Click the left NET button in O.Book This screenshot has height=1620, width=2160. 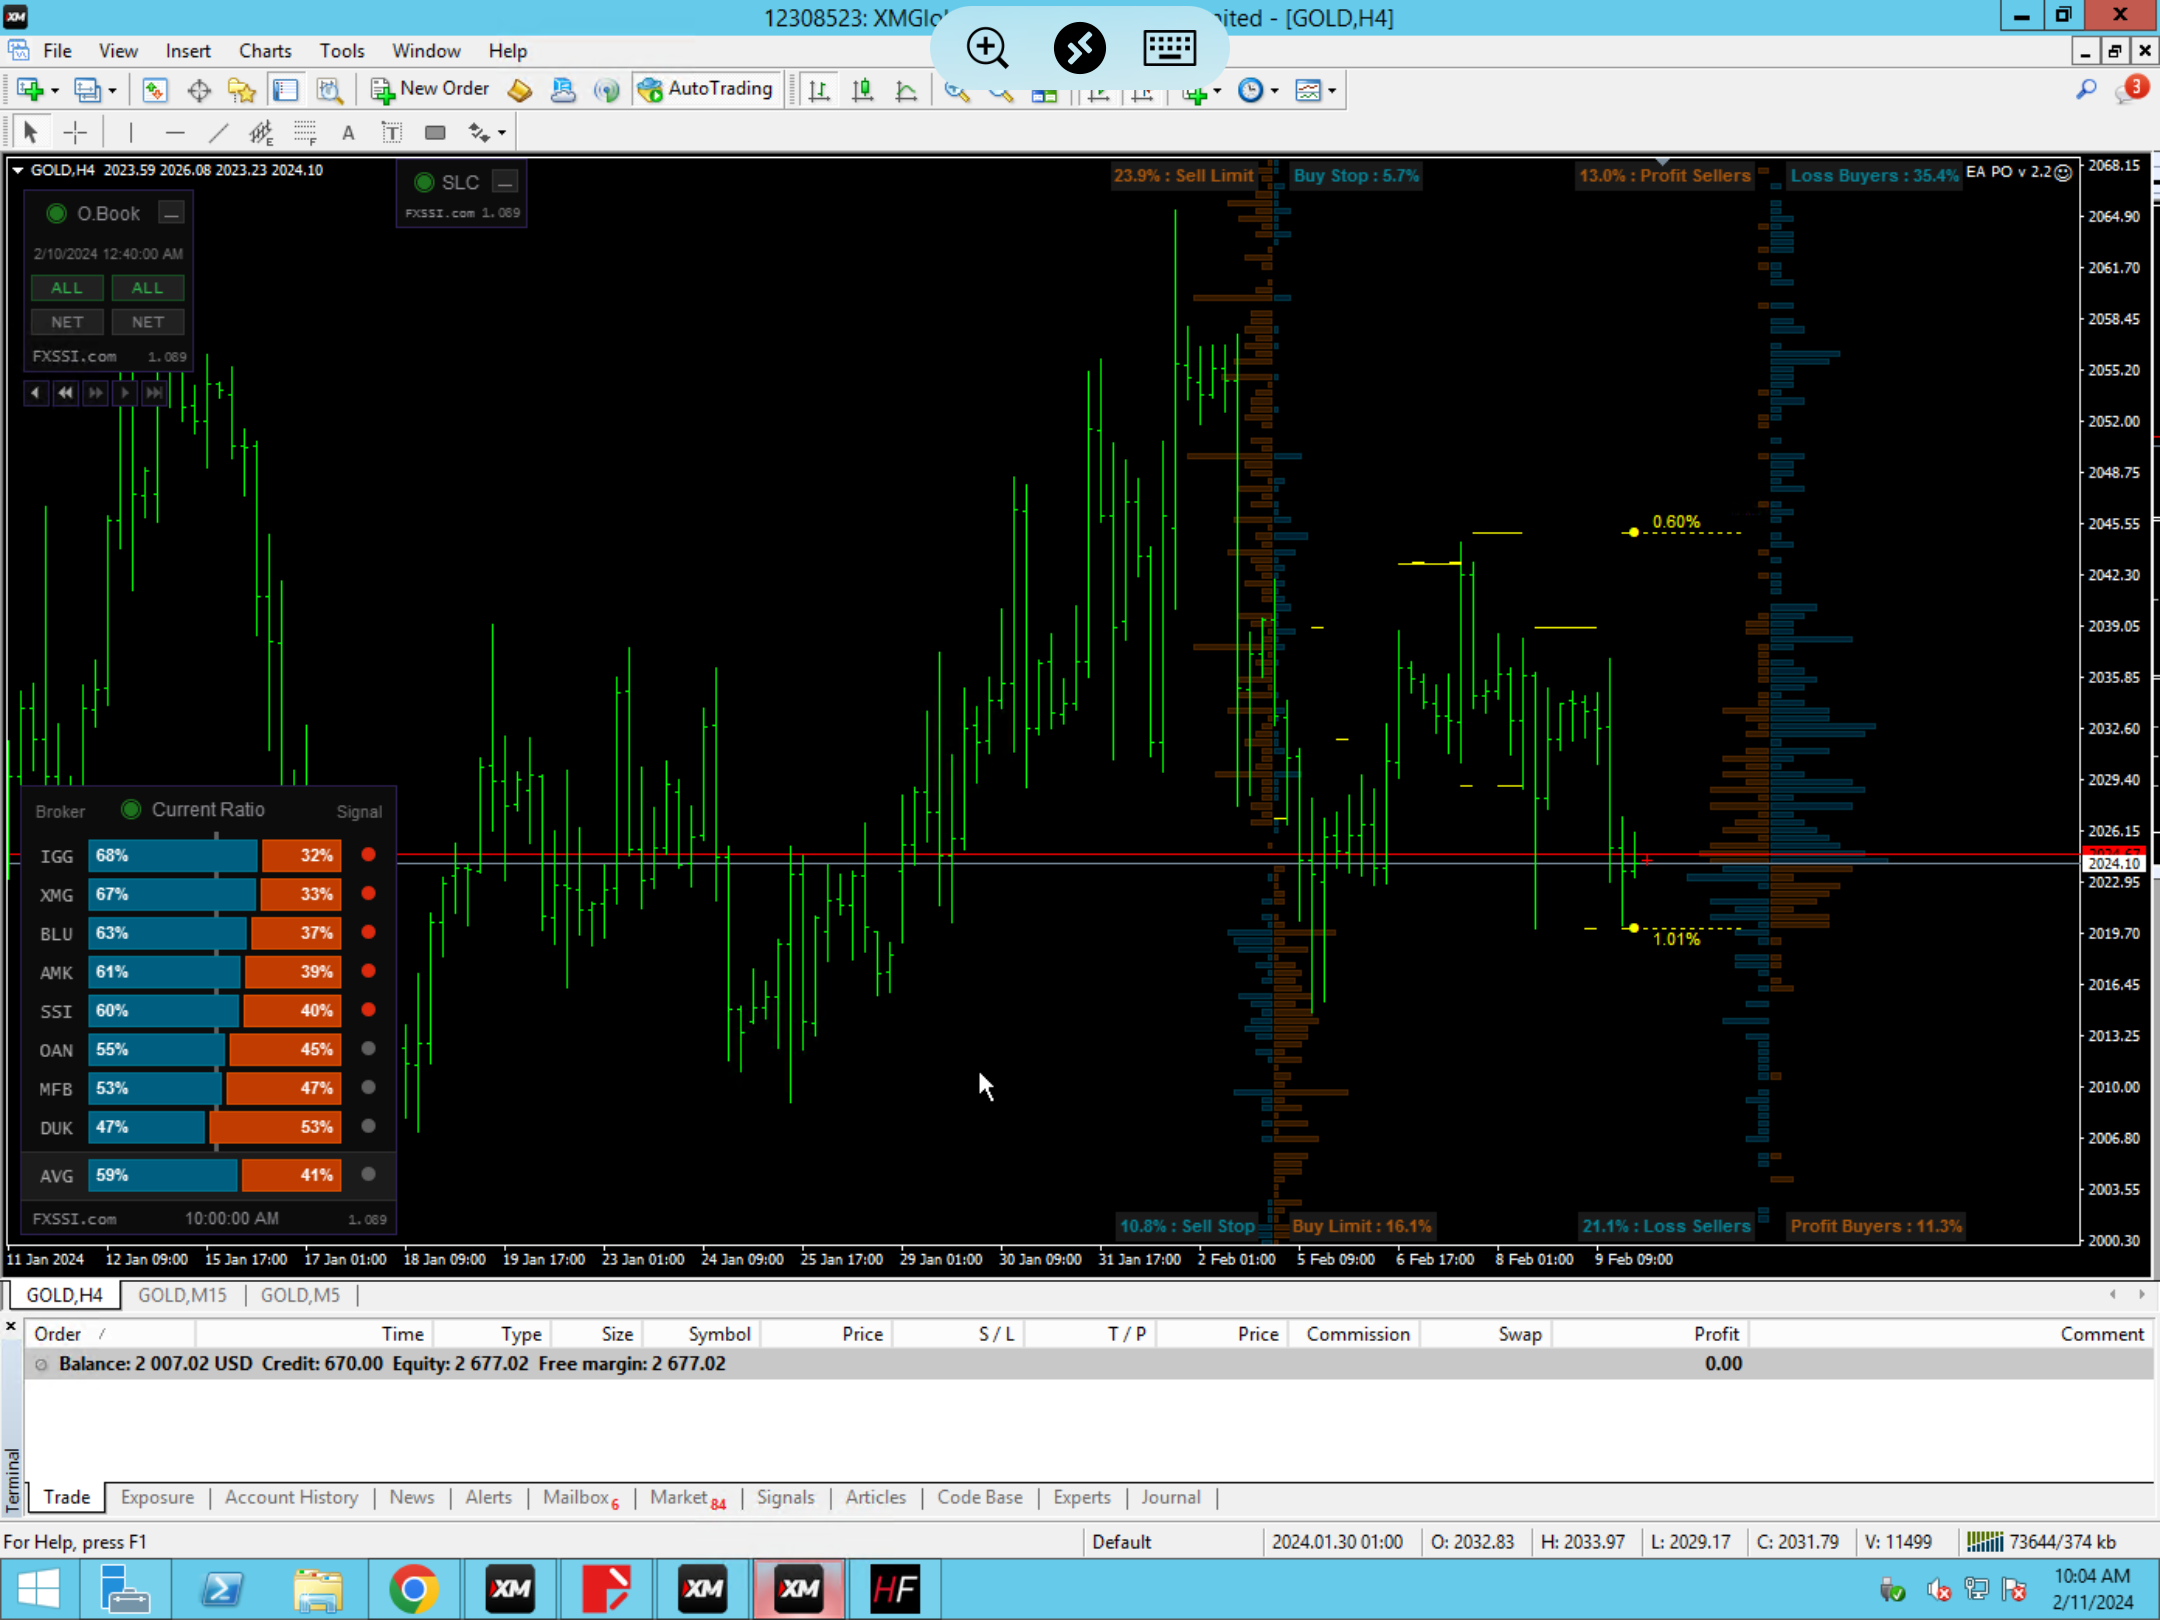(x=67, y=322)
